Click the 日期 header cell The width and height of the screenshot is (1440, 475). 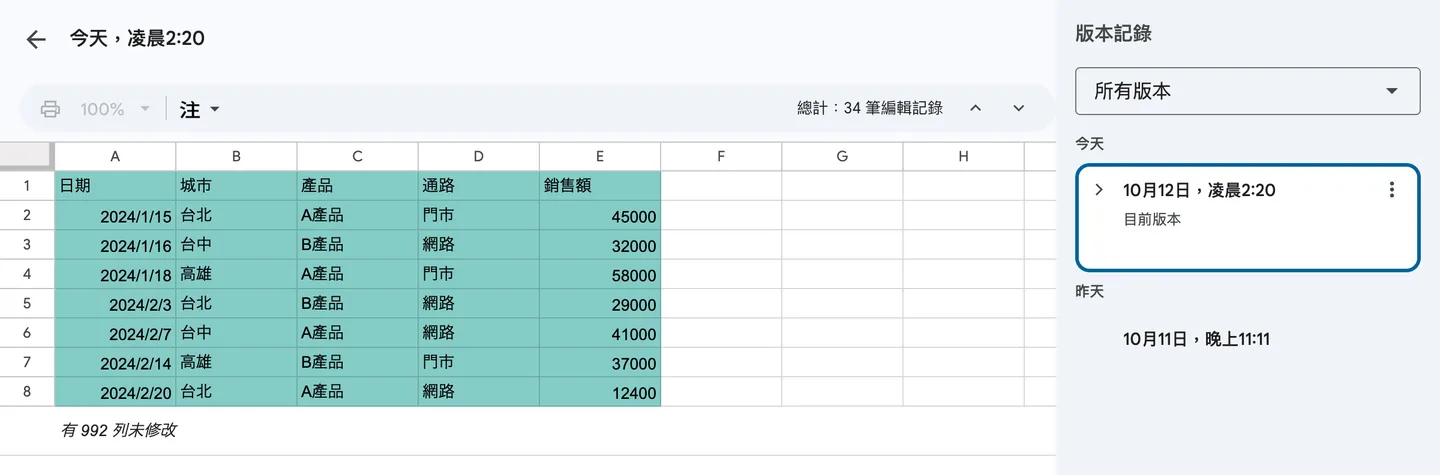tap(115, 185)
